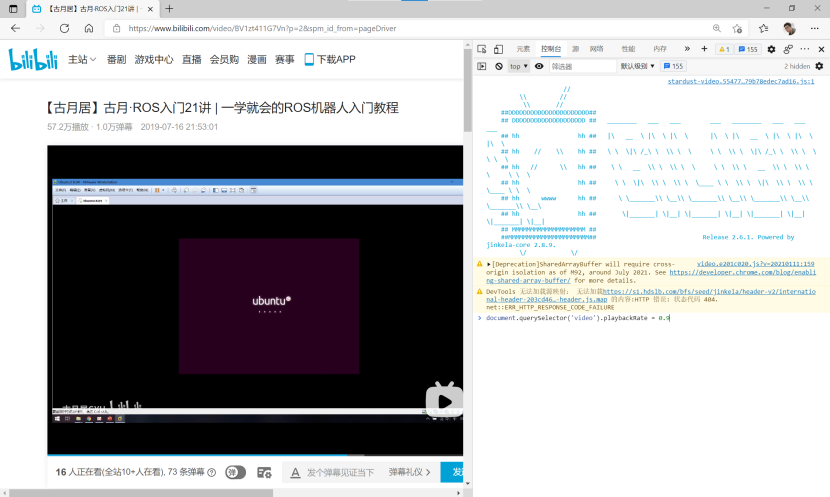Switch to the 网络 DevTools tab

(597, 49)
